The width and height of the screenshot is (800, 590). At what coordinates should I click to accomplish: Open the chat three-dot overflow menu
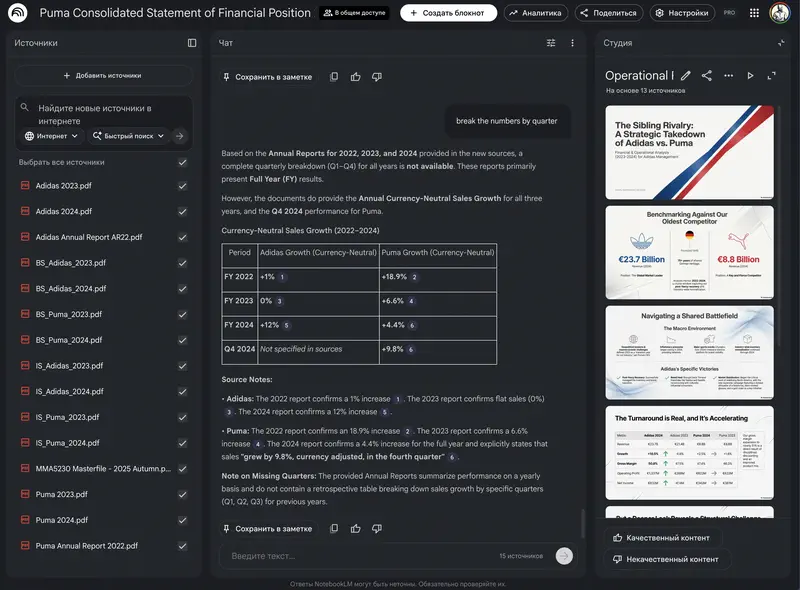coord(572,43)
